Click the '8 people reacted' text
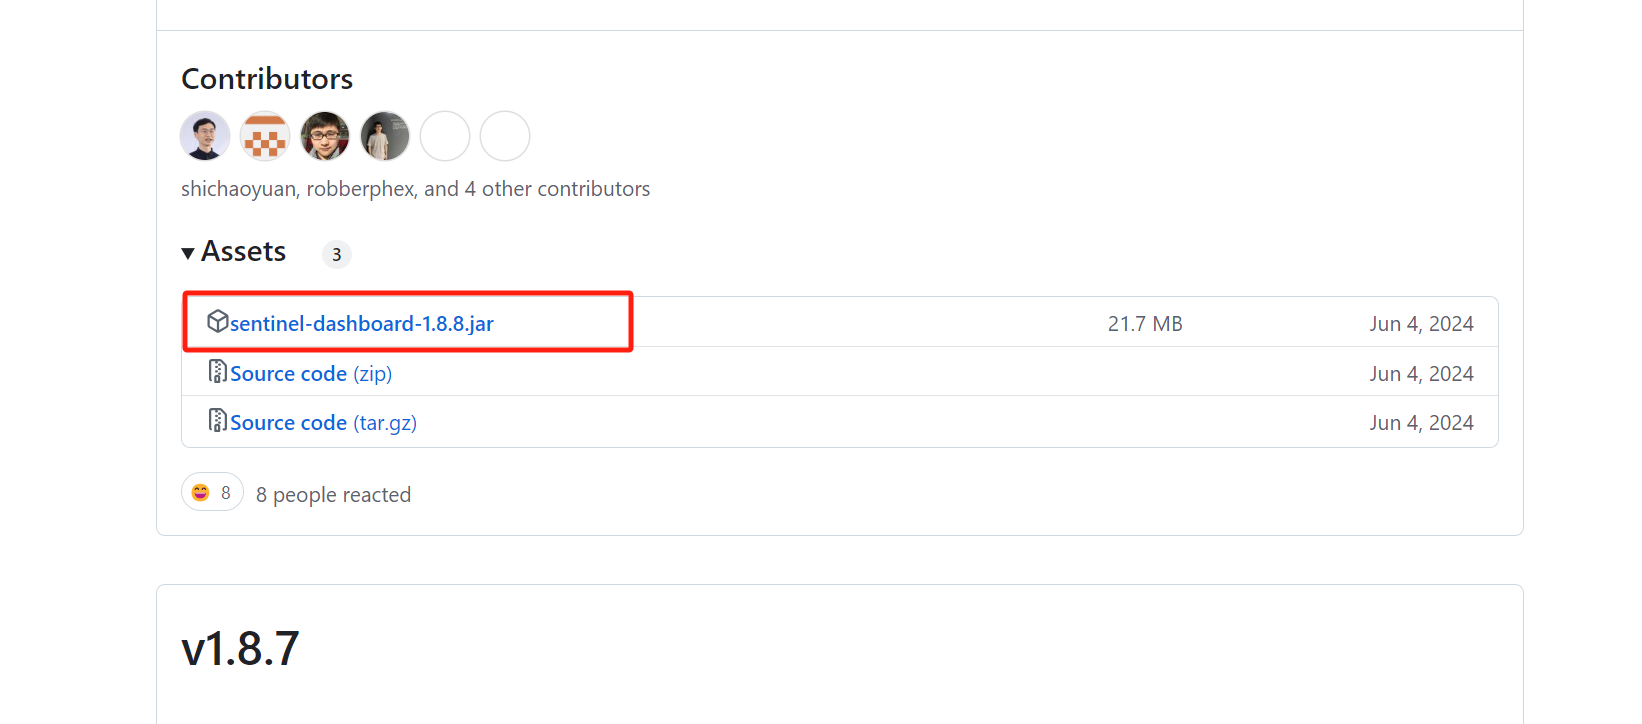The height and width of the screenshot is (724, 1642). (x=333, y=495)
